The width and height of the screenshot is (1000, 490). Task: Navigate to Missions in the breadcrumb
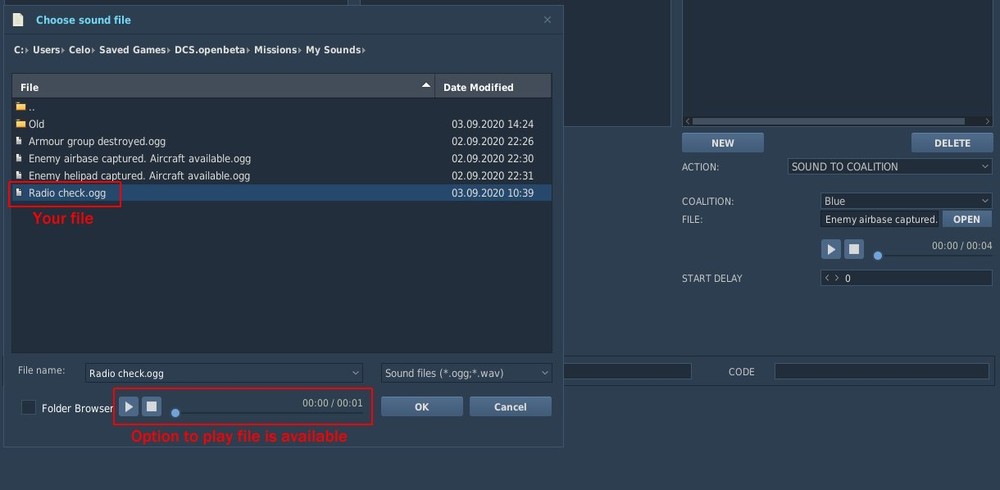276,50
